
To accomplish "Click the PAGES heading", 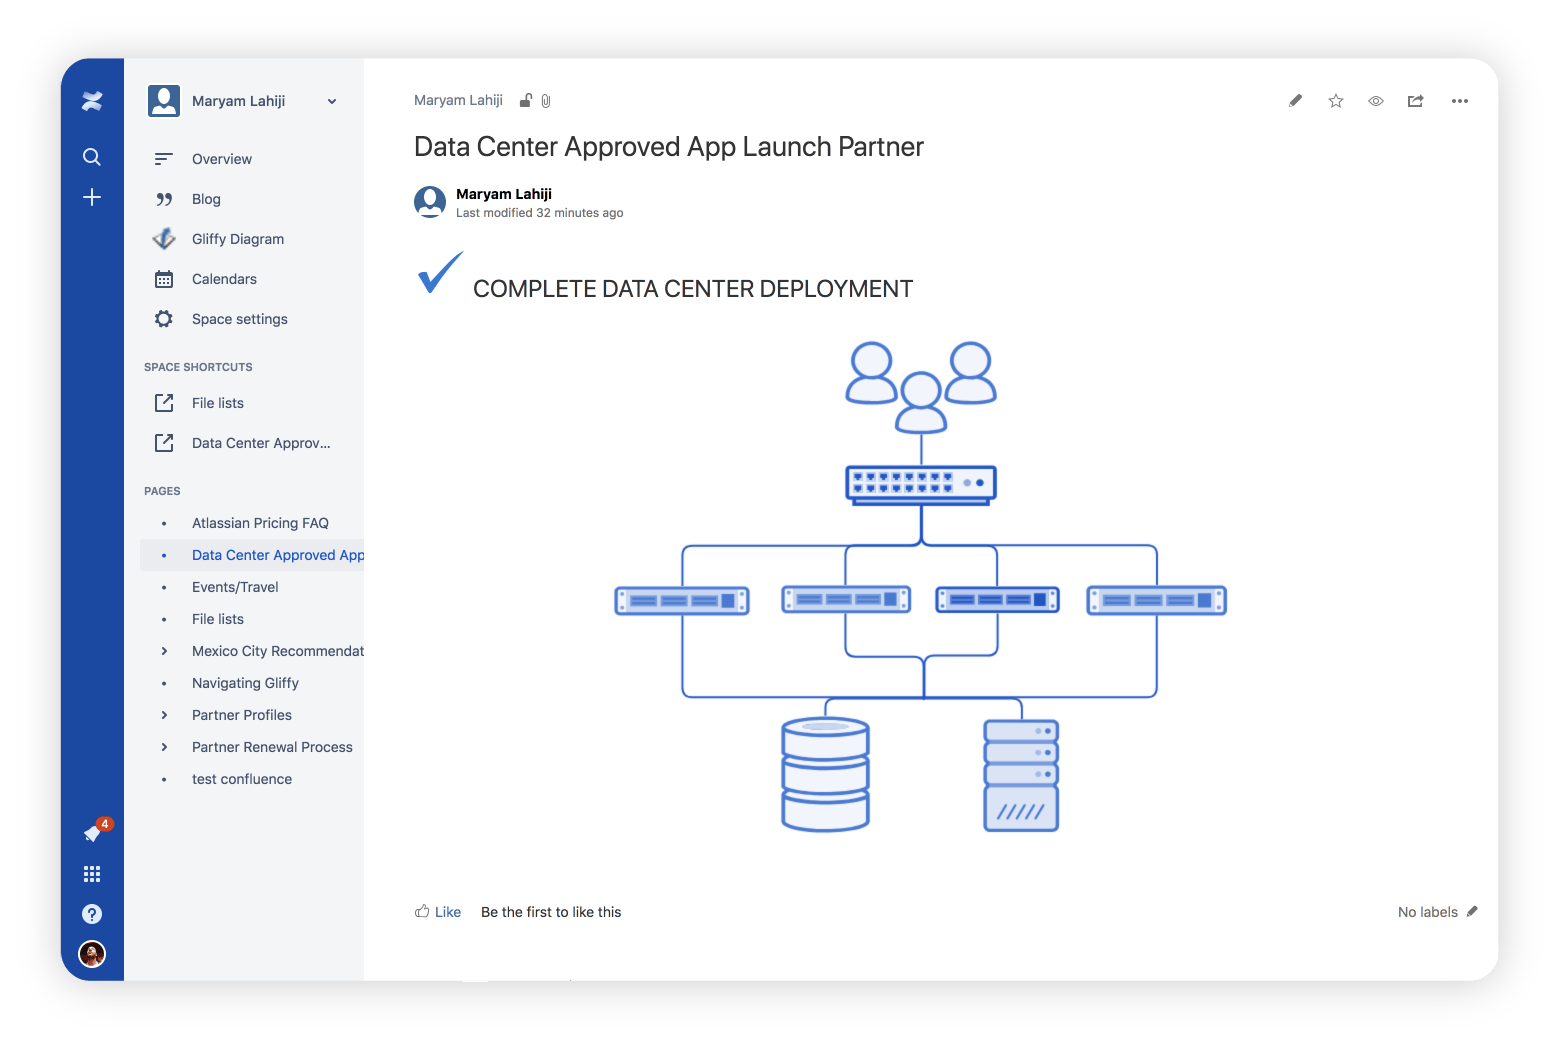I will coord(162,491).
